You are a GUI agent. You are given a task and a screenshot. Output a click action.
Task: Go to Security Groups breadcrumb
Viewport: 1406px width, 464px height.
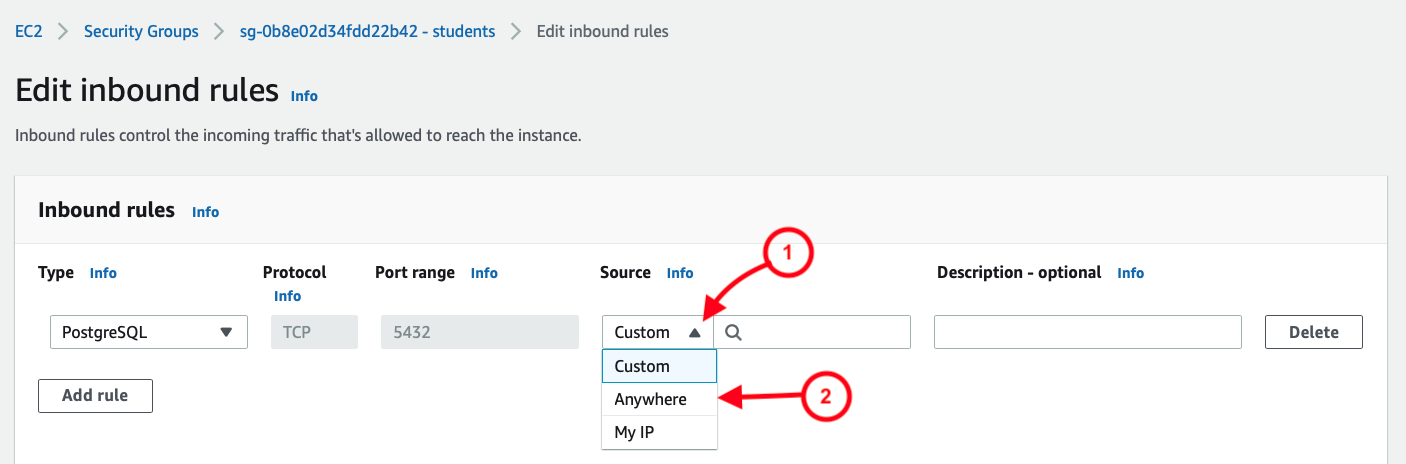(x=141, y=31)
